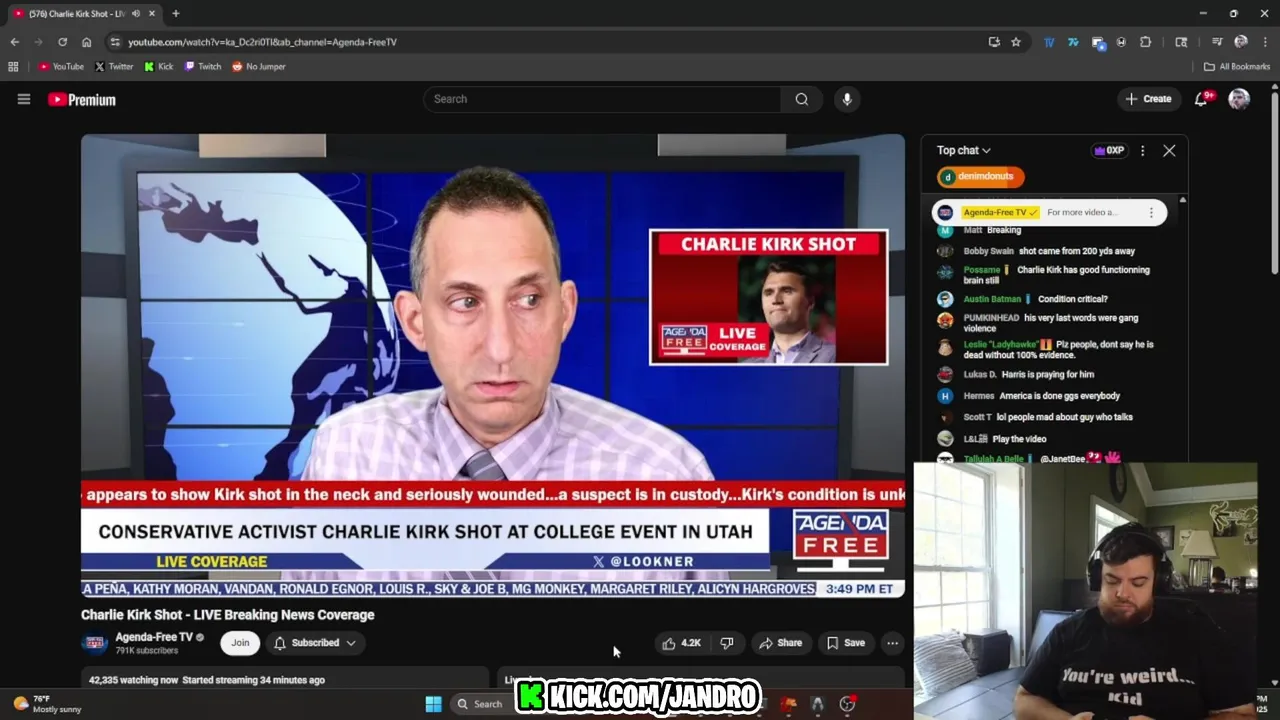Viewport: 1280px width, 720px height.
Task: Open the browser extensions puzzle menu
Action: coord(1145,42)
